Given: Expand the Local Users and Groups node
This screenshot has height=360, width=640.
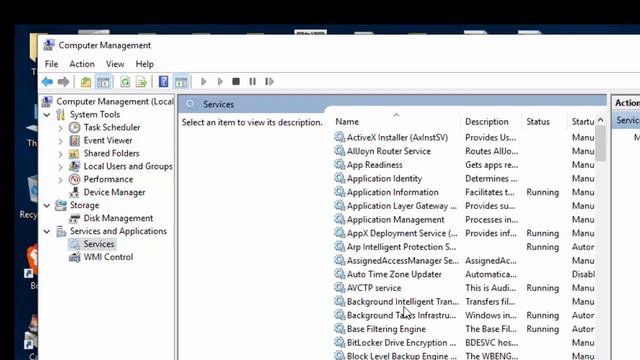Looking at the screenshot, I should tap(60, 167).
